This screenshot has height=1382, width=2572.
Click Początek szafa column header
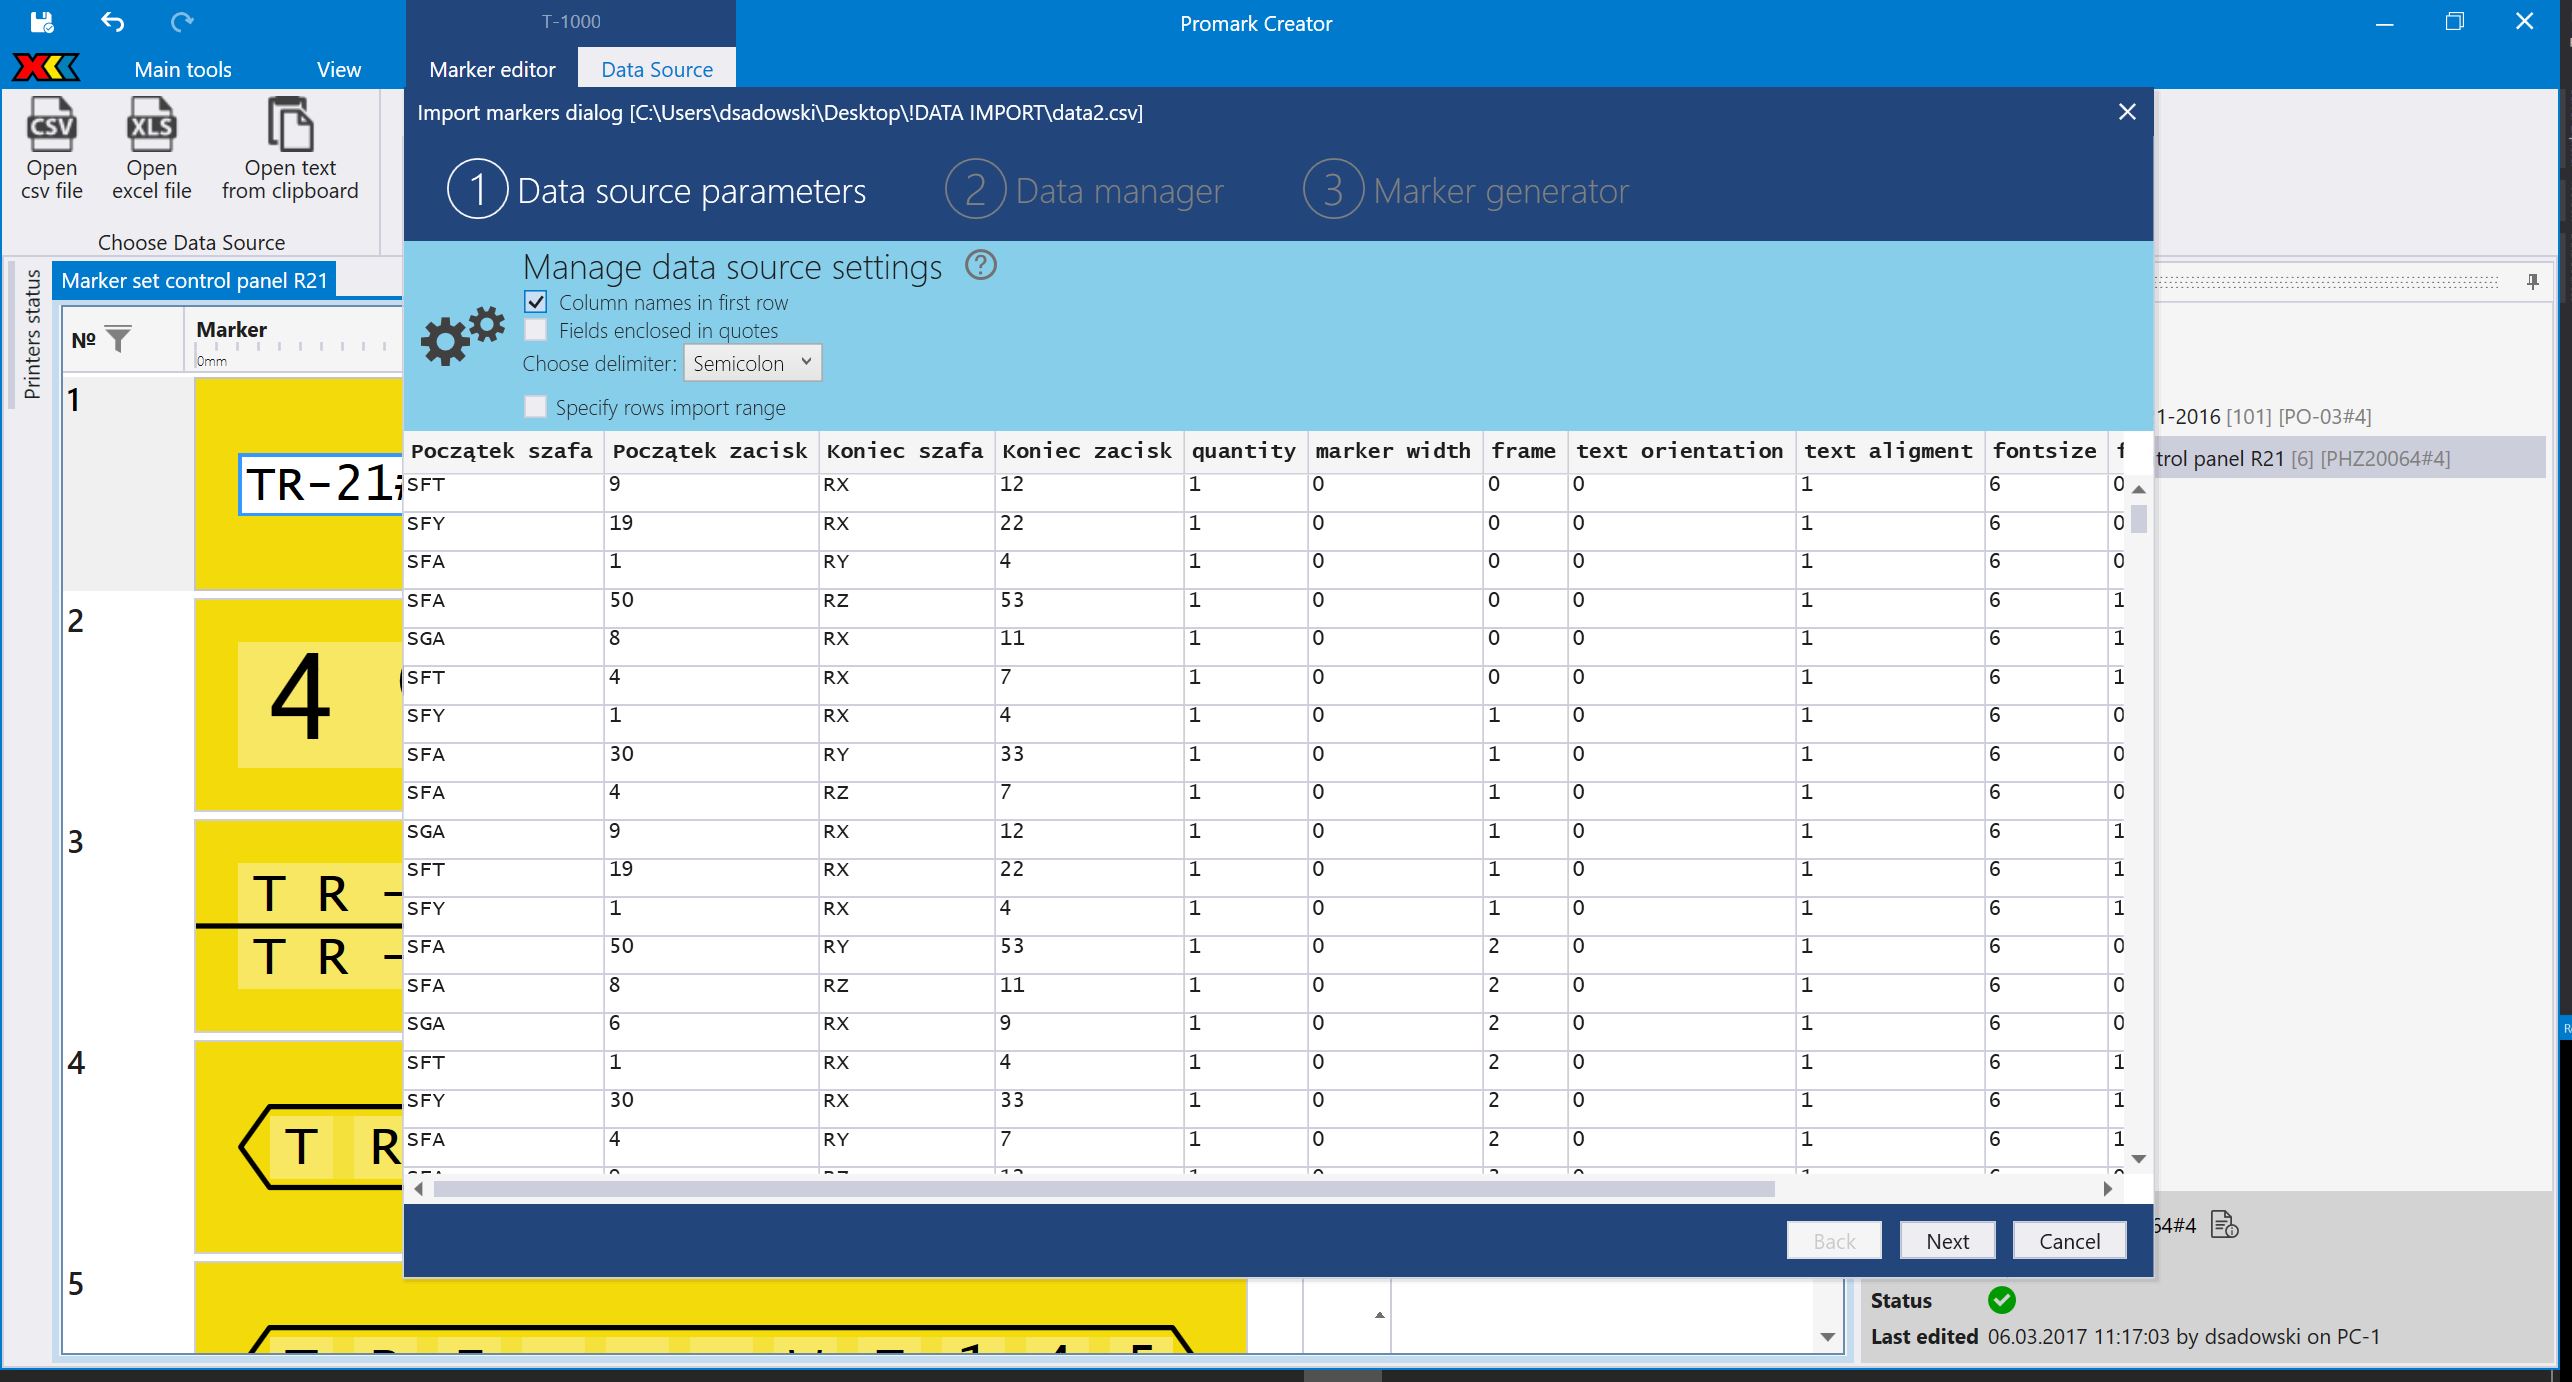pyautogui.click(x=503, y=451)
